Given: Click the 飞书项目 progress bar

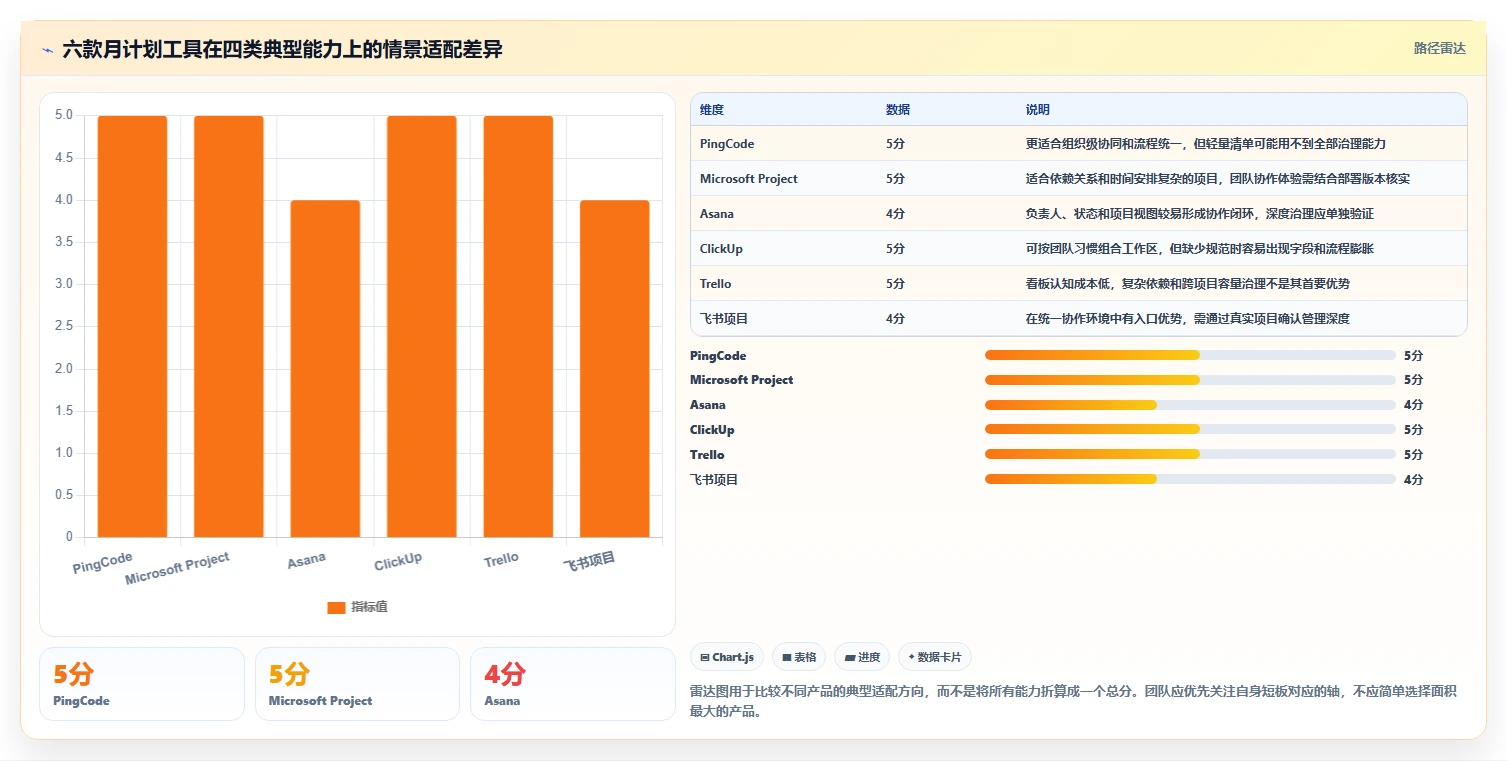Looking at the screenshot, I should click(x=1190, y=479).
